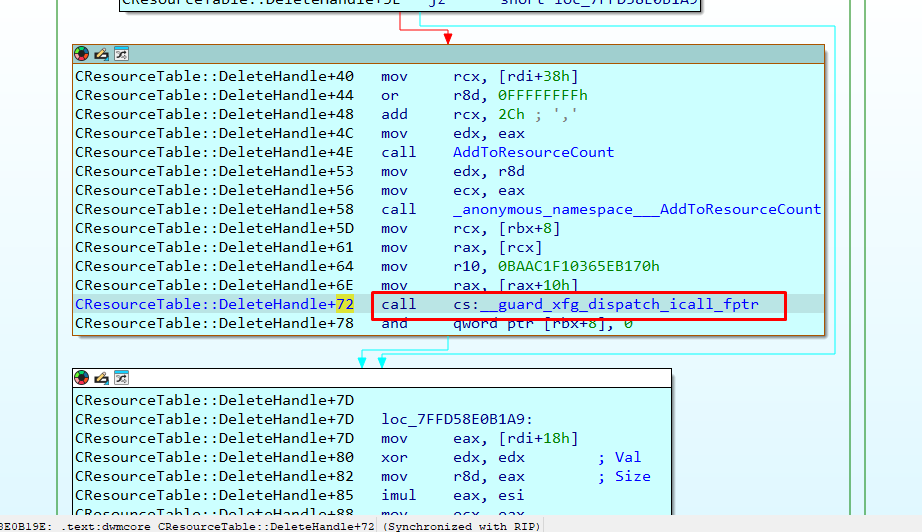Click the address CResourceTable::DeleteHandle+78
Viewport: 922px width, 532px height.
[214, 324]
